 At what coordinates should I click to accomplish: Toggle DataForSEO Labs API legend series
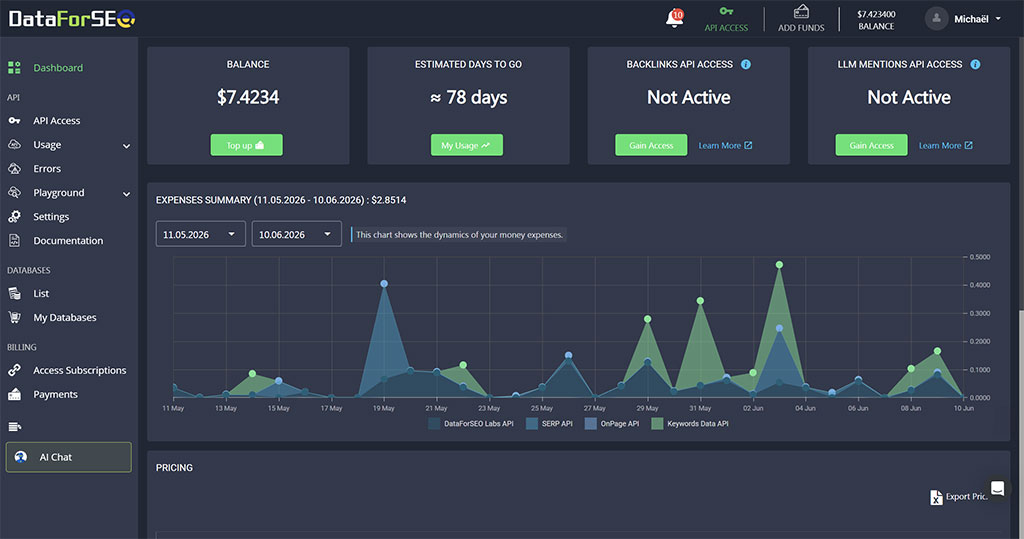[470, 423]
